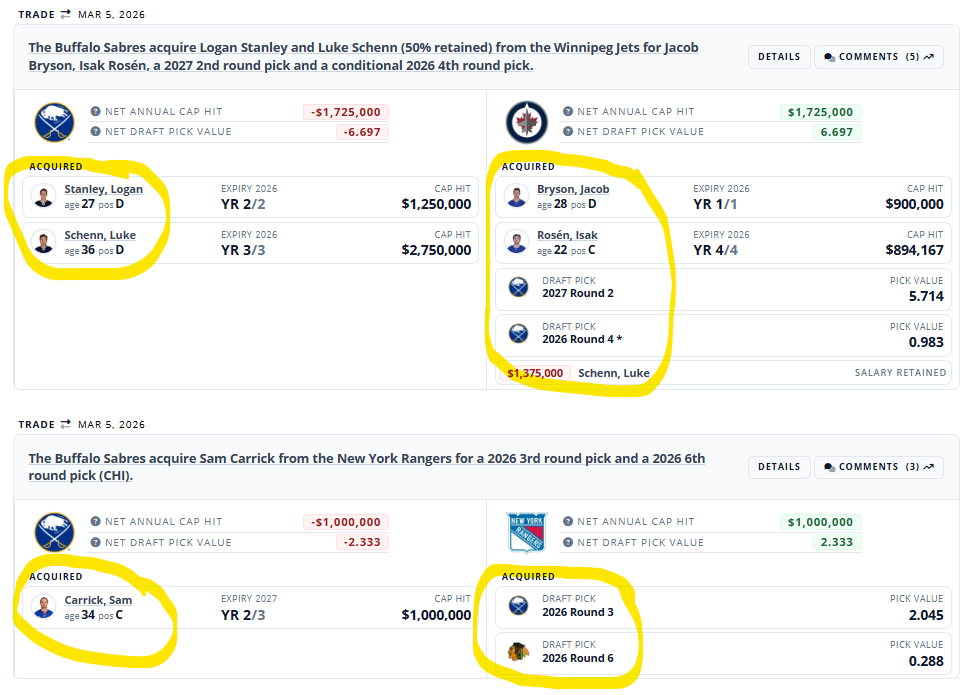Open the Stanley, Logan player link
This screenshot has height=695, width=977.
104,189
